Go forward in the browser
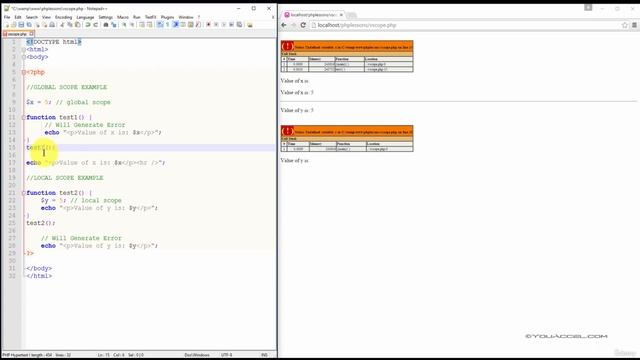Viewport: 640px width, 360px height. [x=293, y=25]
